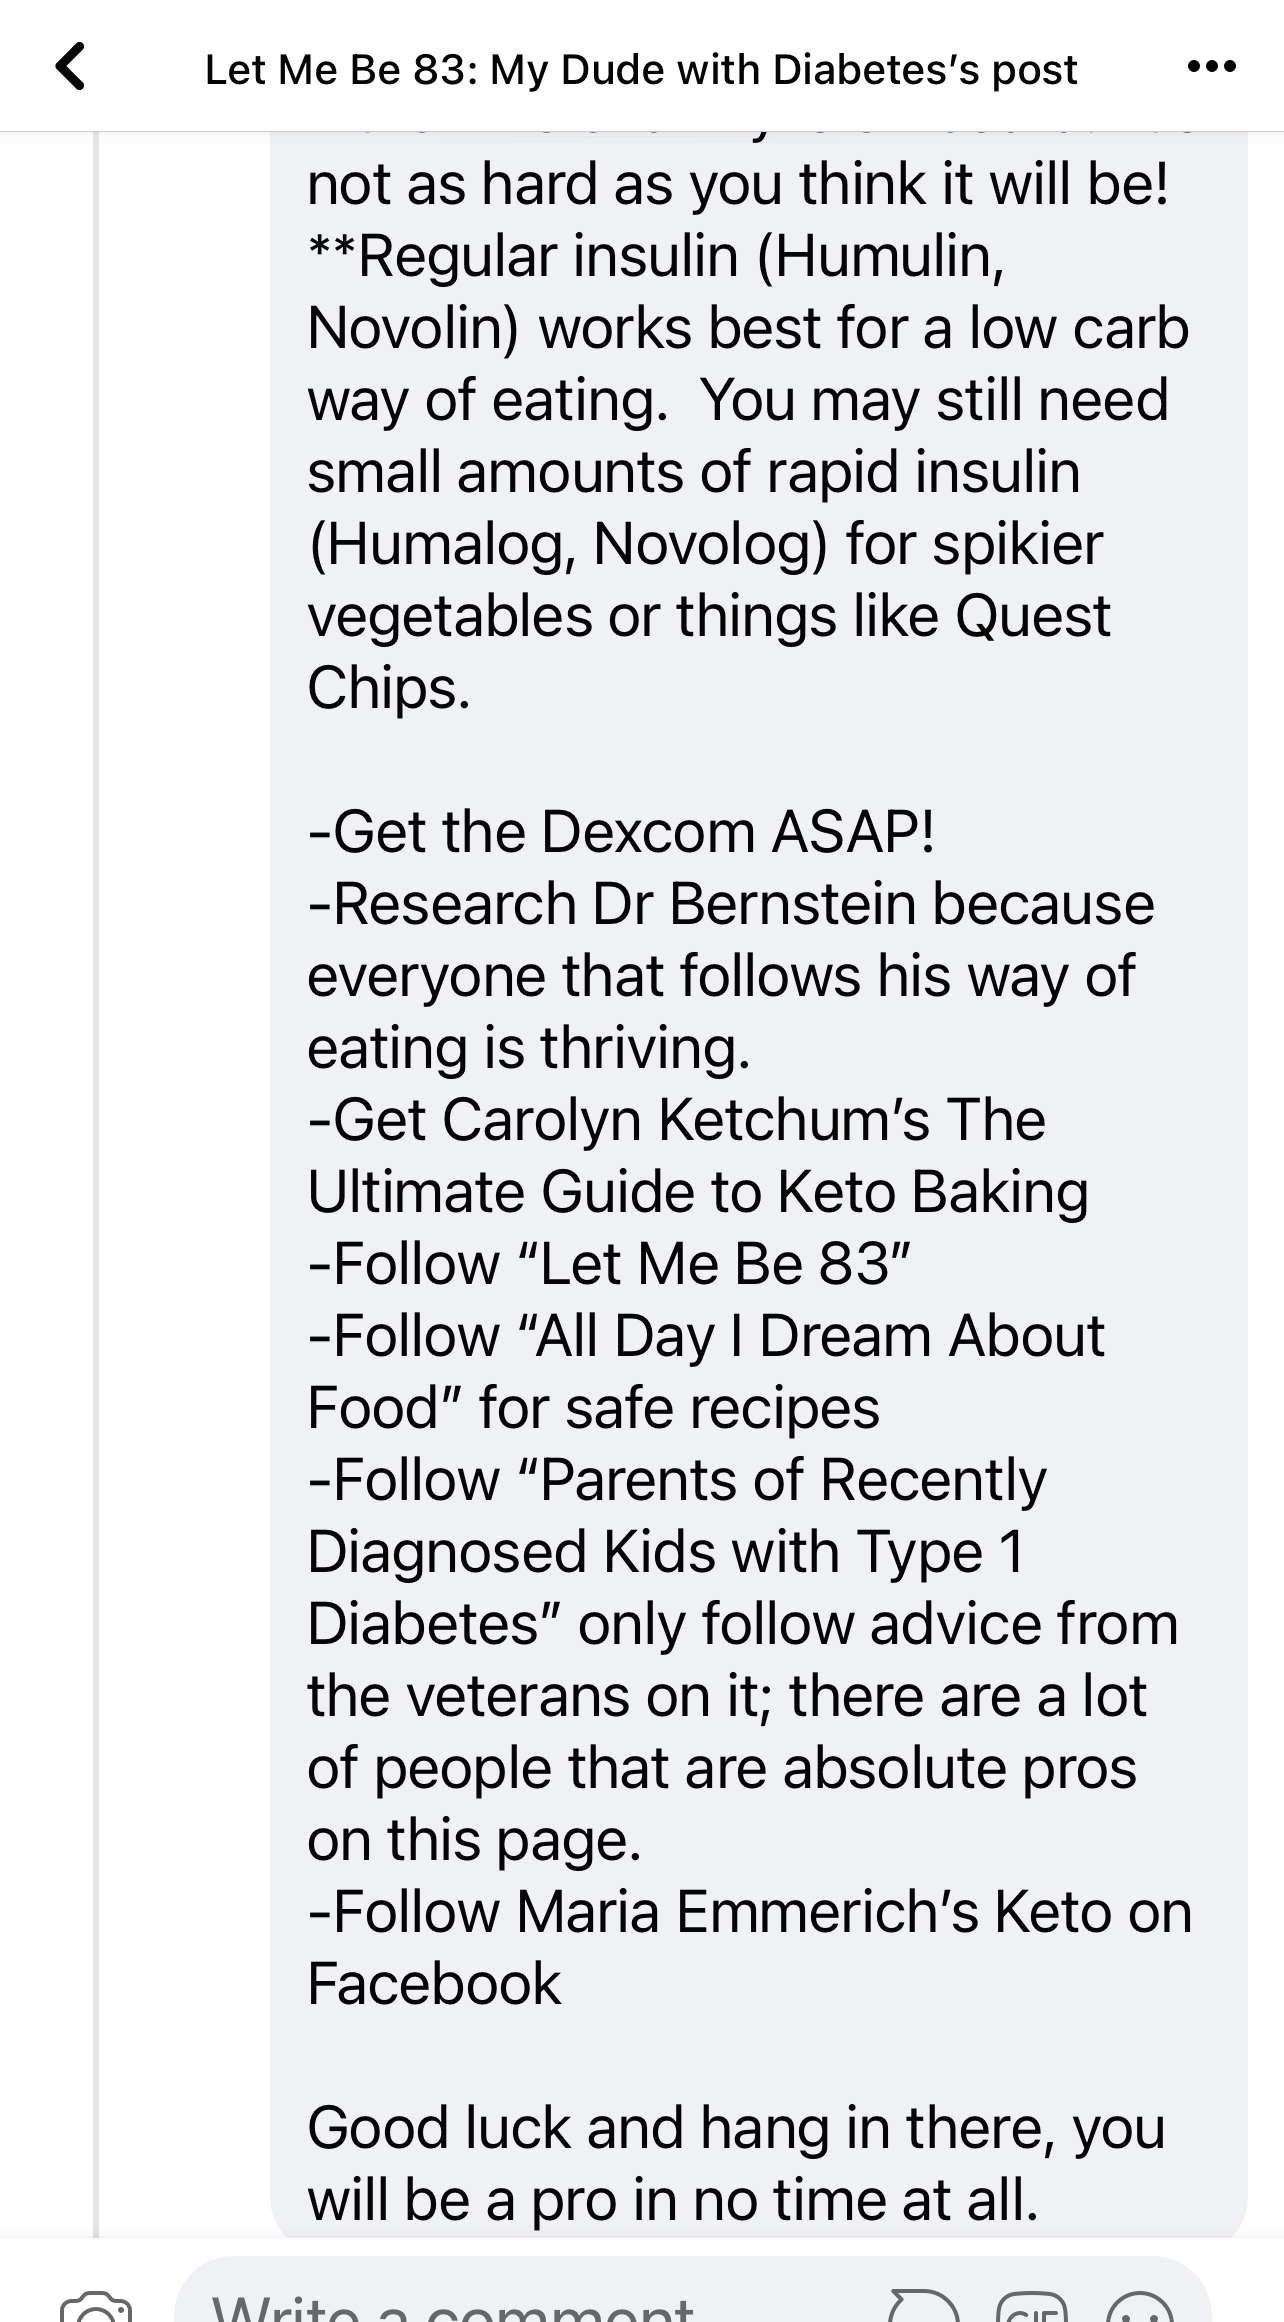
Task: Open the GIF picker in comment box
Action: tap(1032, 2308)
